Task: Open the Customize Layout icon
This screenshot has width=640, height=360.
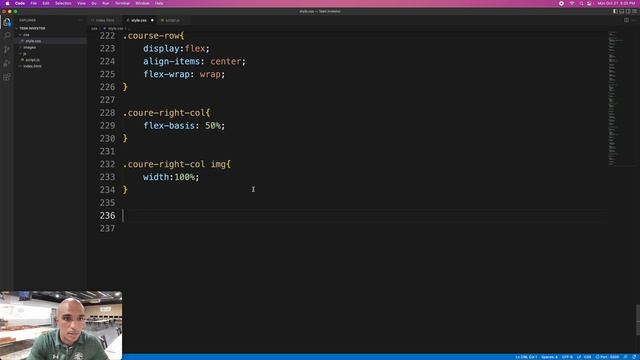Action: pos(634,11)
